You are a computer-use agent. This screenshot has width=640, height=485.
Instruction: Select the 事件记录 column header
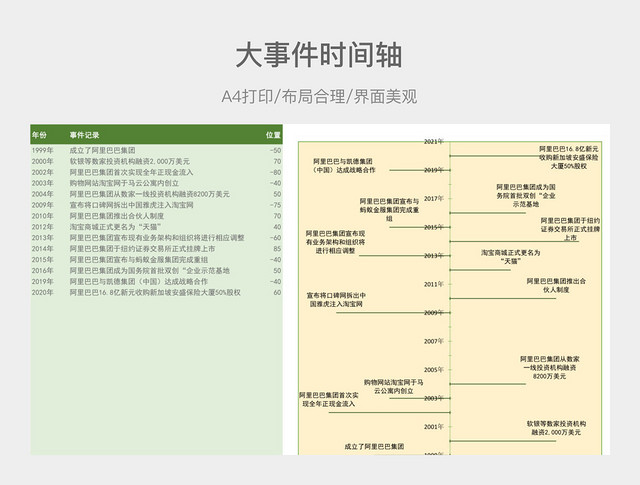coord(84,135)
